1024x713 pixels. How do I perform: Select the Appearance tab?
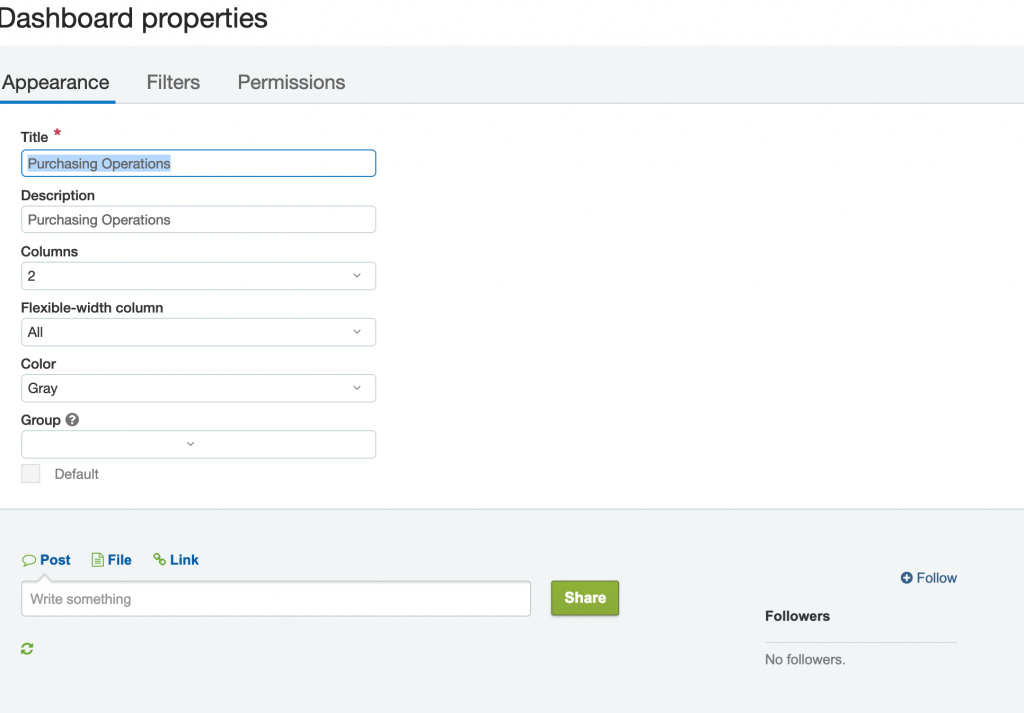(x=56, y=82)
